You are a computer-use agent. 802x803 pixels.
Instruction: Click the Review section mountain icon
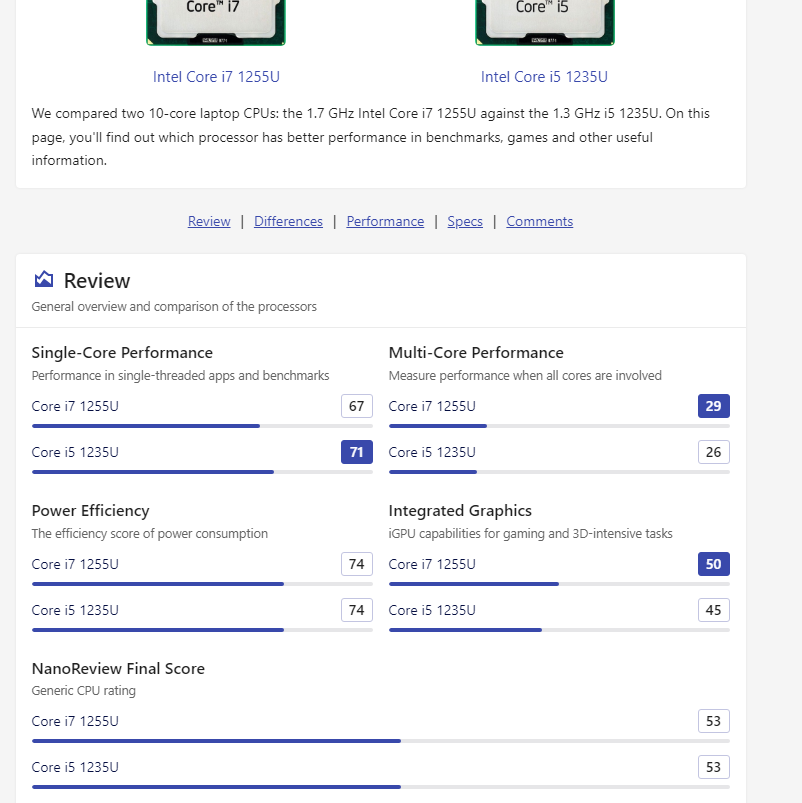click(x=43, y=280)
